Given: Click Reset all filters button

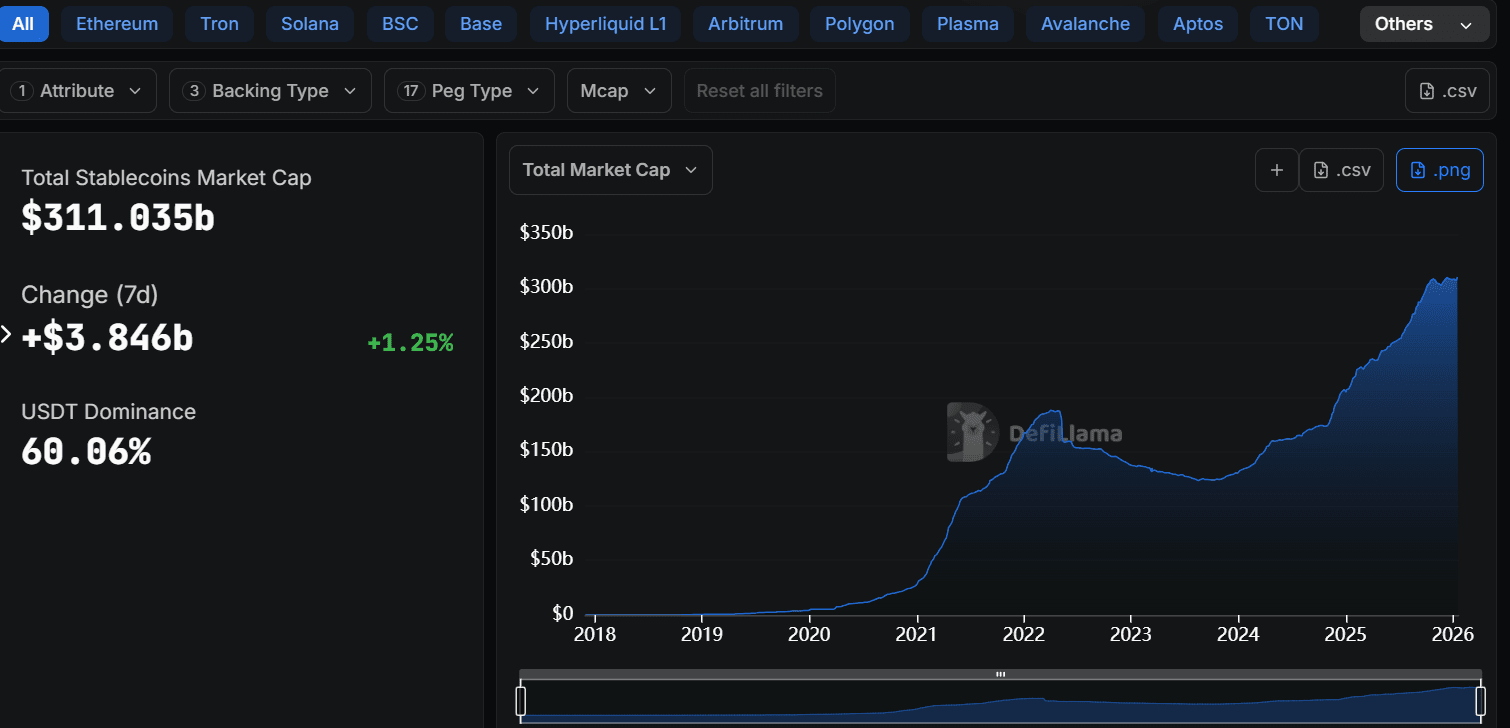Looking at the screenshot, I should click(759, 91).
